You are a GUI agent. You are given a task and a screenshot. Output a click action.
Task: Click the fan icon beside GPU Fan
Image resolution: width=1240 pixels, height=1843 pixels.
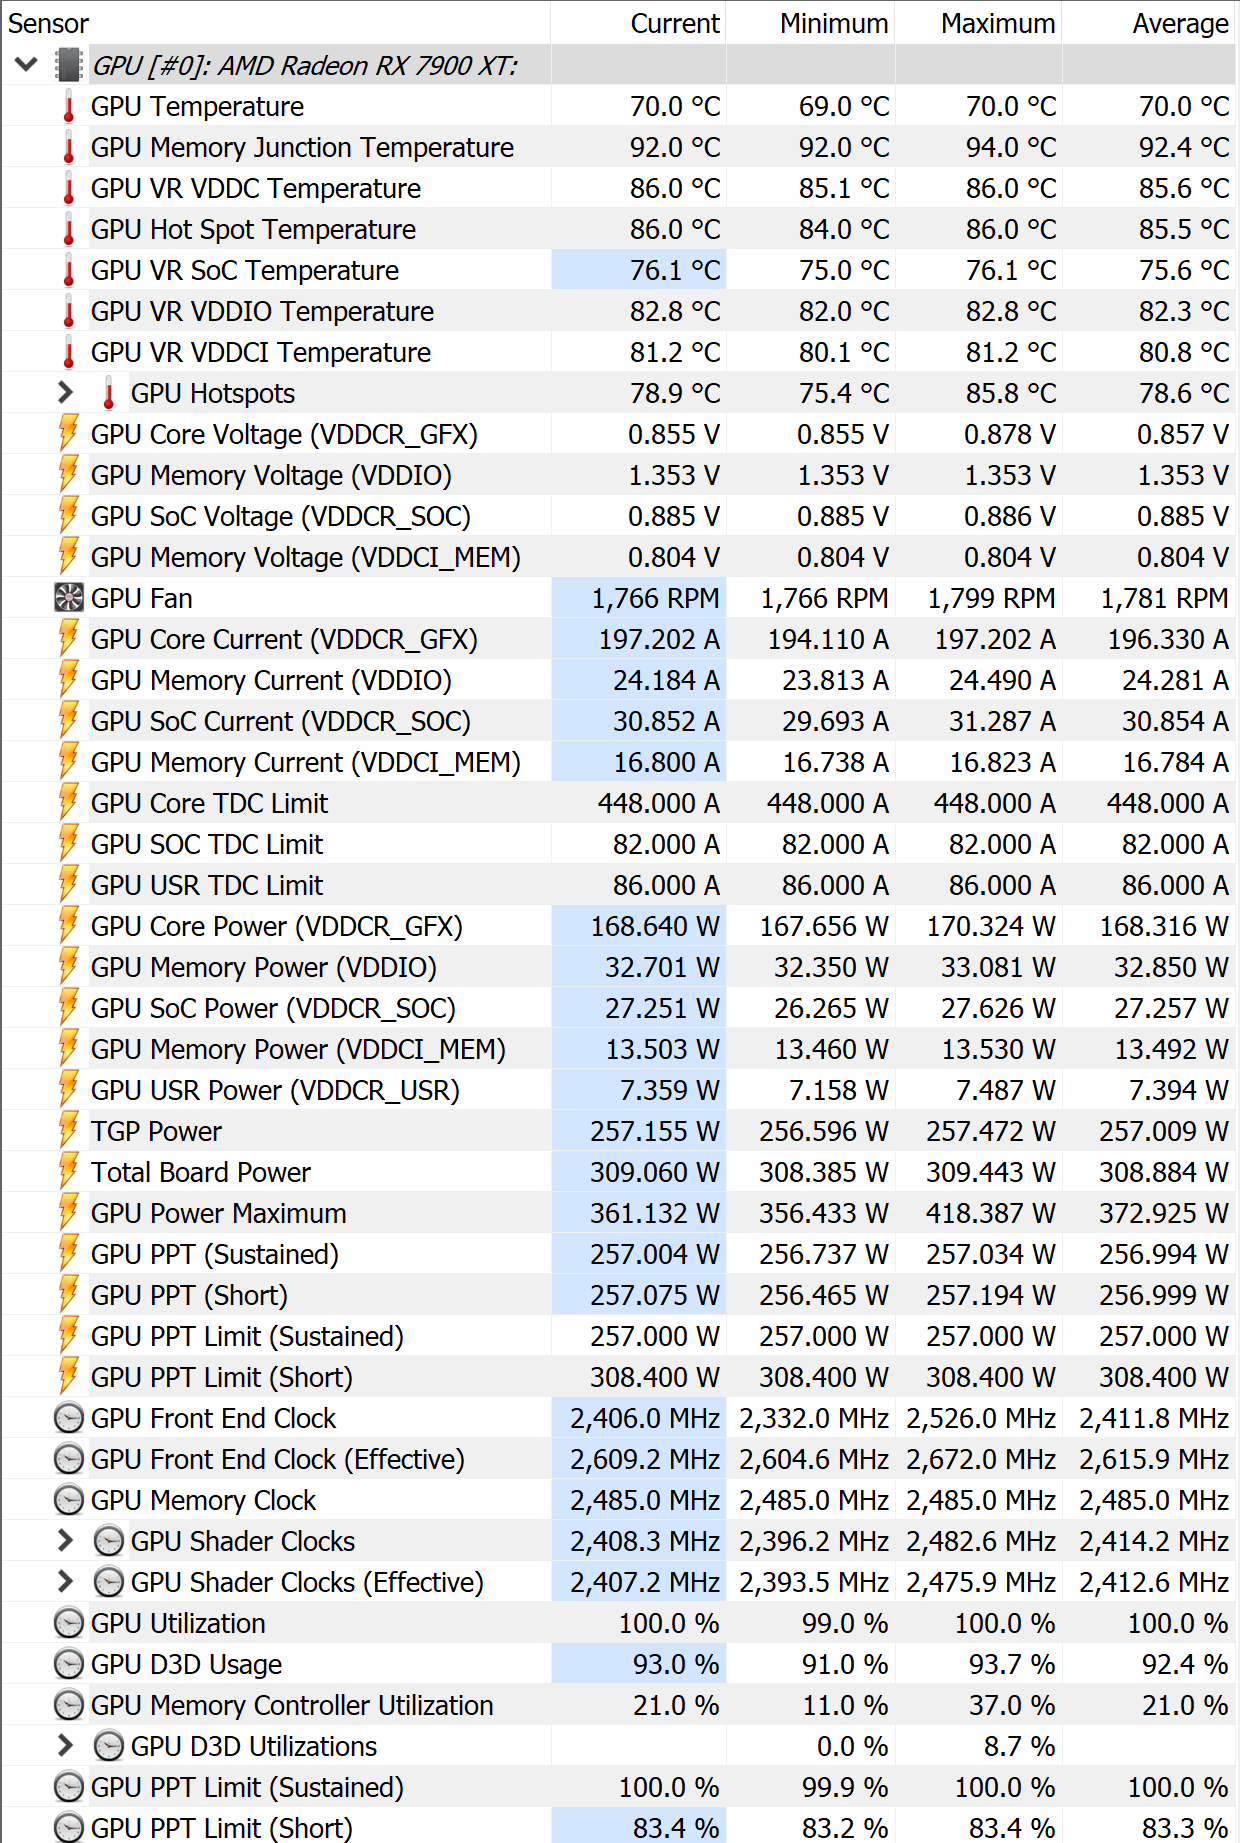click(x=68, y=598)
